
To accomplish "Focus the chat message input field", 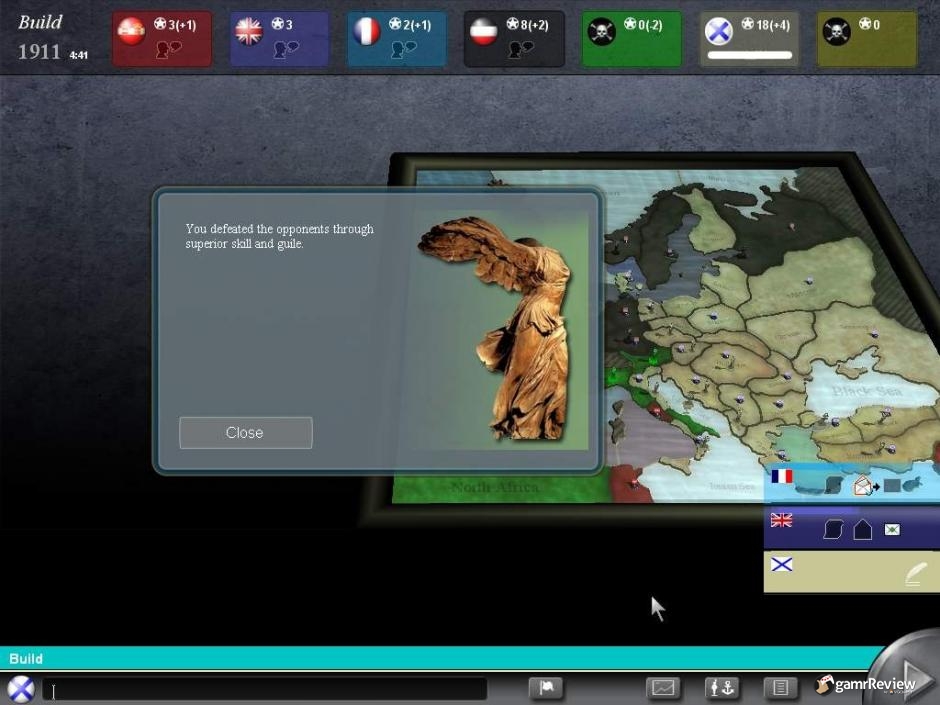I will (x=264, y=688).
